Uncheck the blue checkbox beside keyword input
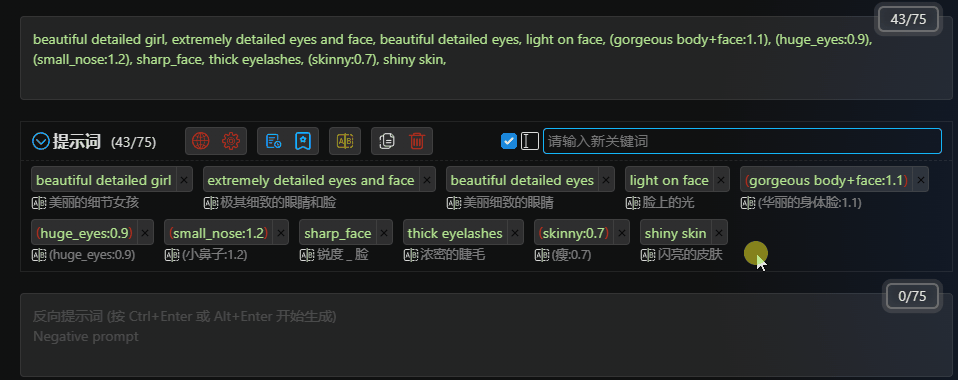 (509, 141)
